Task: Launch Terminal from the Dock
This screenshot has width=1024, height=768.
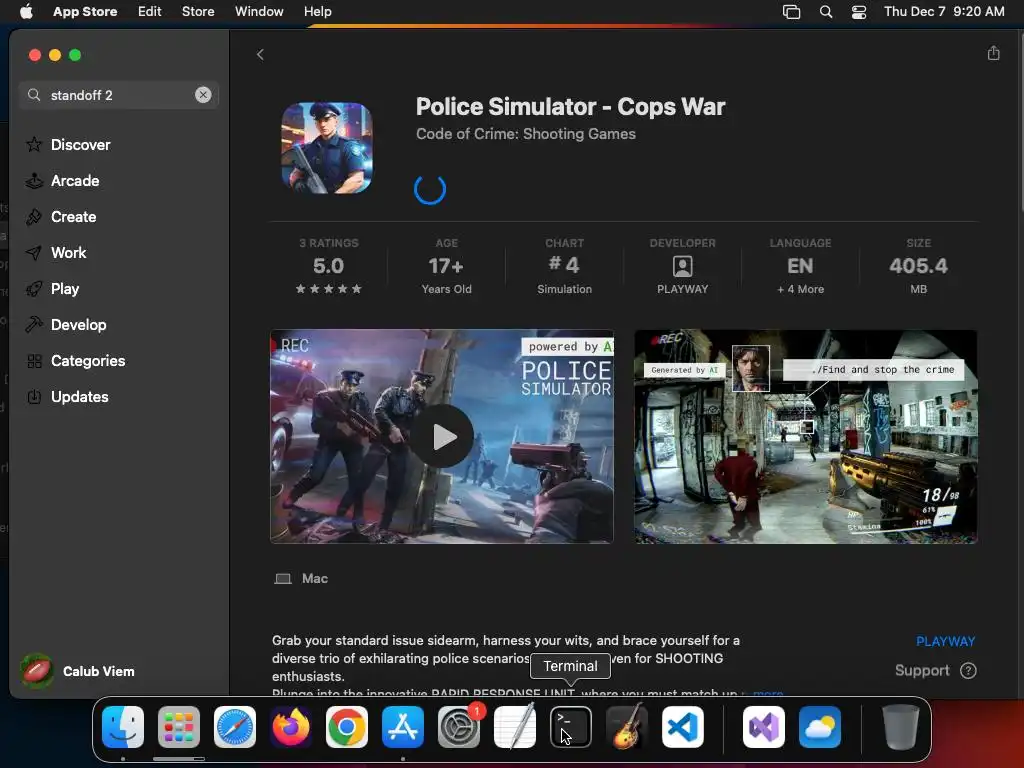Action: coord(571,727)
